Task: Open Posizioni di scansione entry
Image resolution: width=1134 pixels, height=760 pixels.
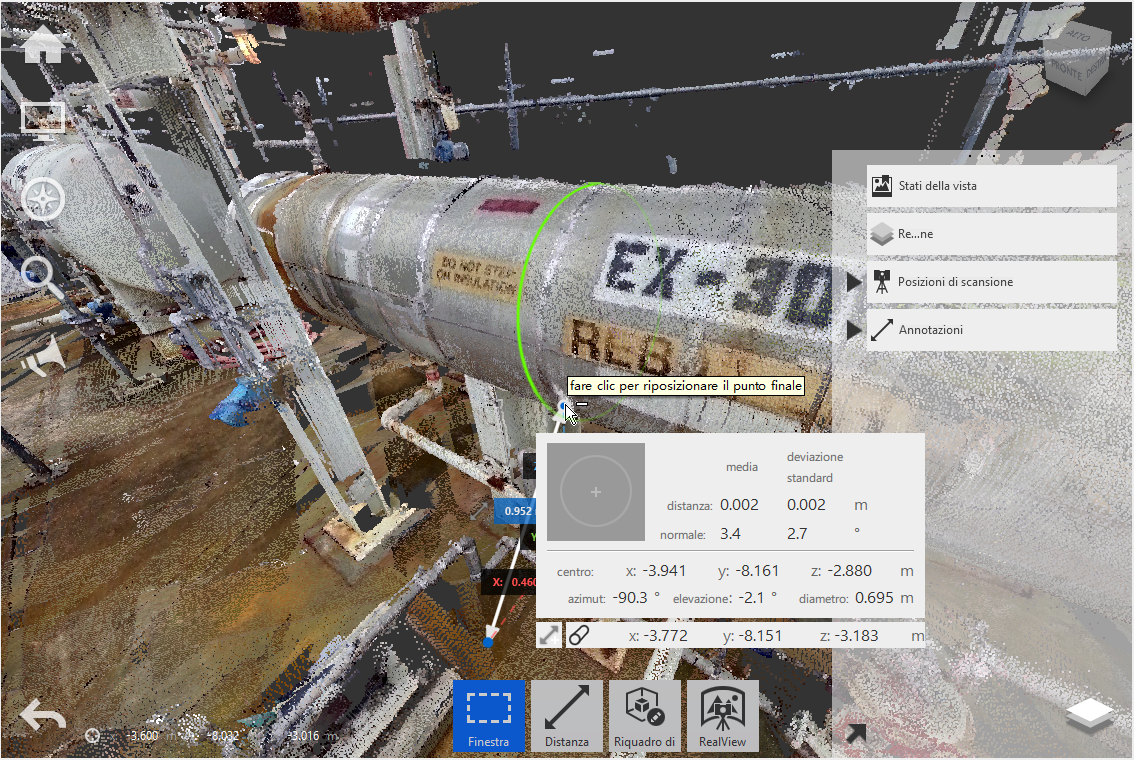Action: tap(992, 281)
